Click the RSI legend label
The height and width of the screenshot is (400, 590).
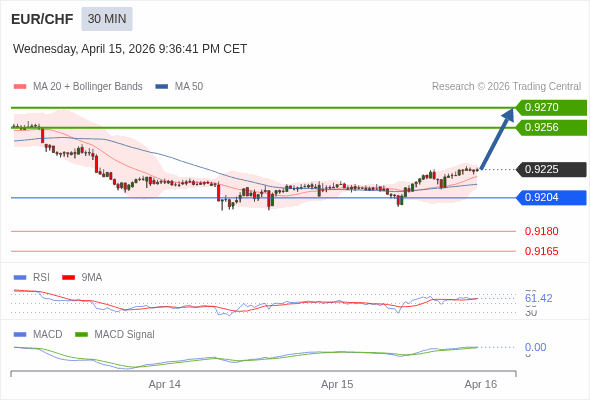point(41,278)
